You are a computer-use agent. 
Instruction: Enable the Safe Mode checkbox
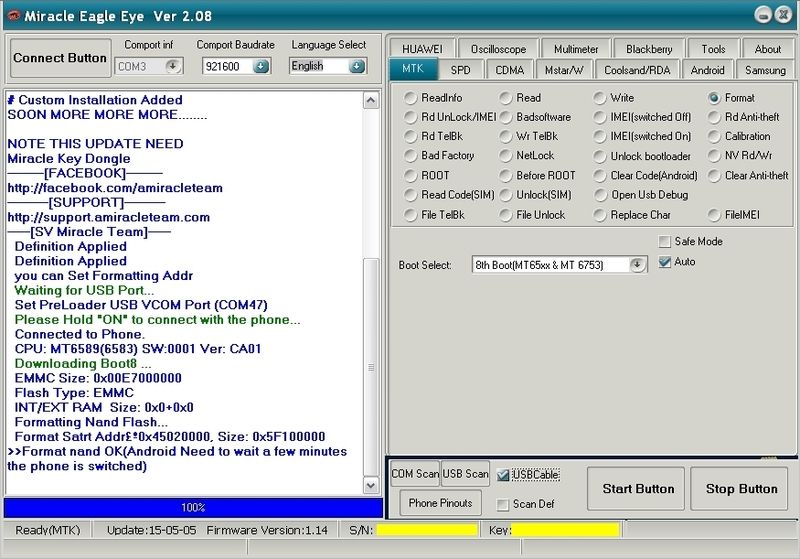[x=664, y=241]
